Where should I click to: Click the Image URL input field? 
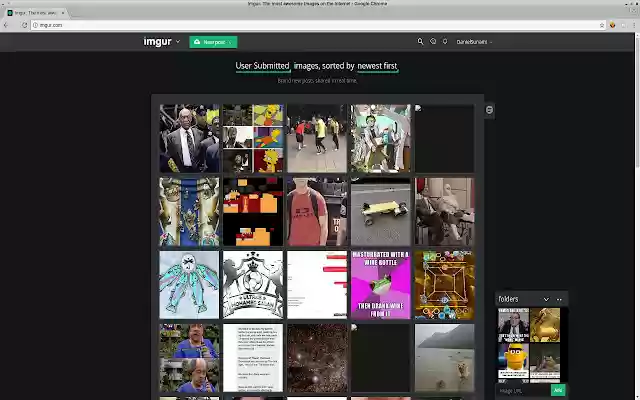pos(523,391)
